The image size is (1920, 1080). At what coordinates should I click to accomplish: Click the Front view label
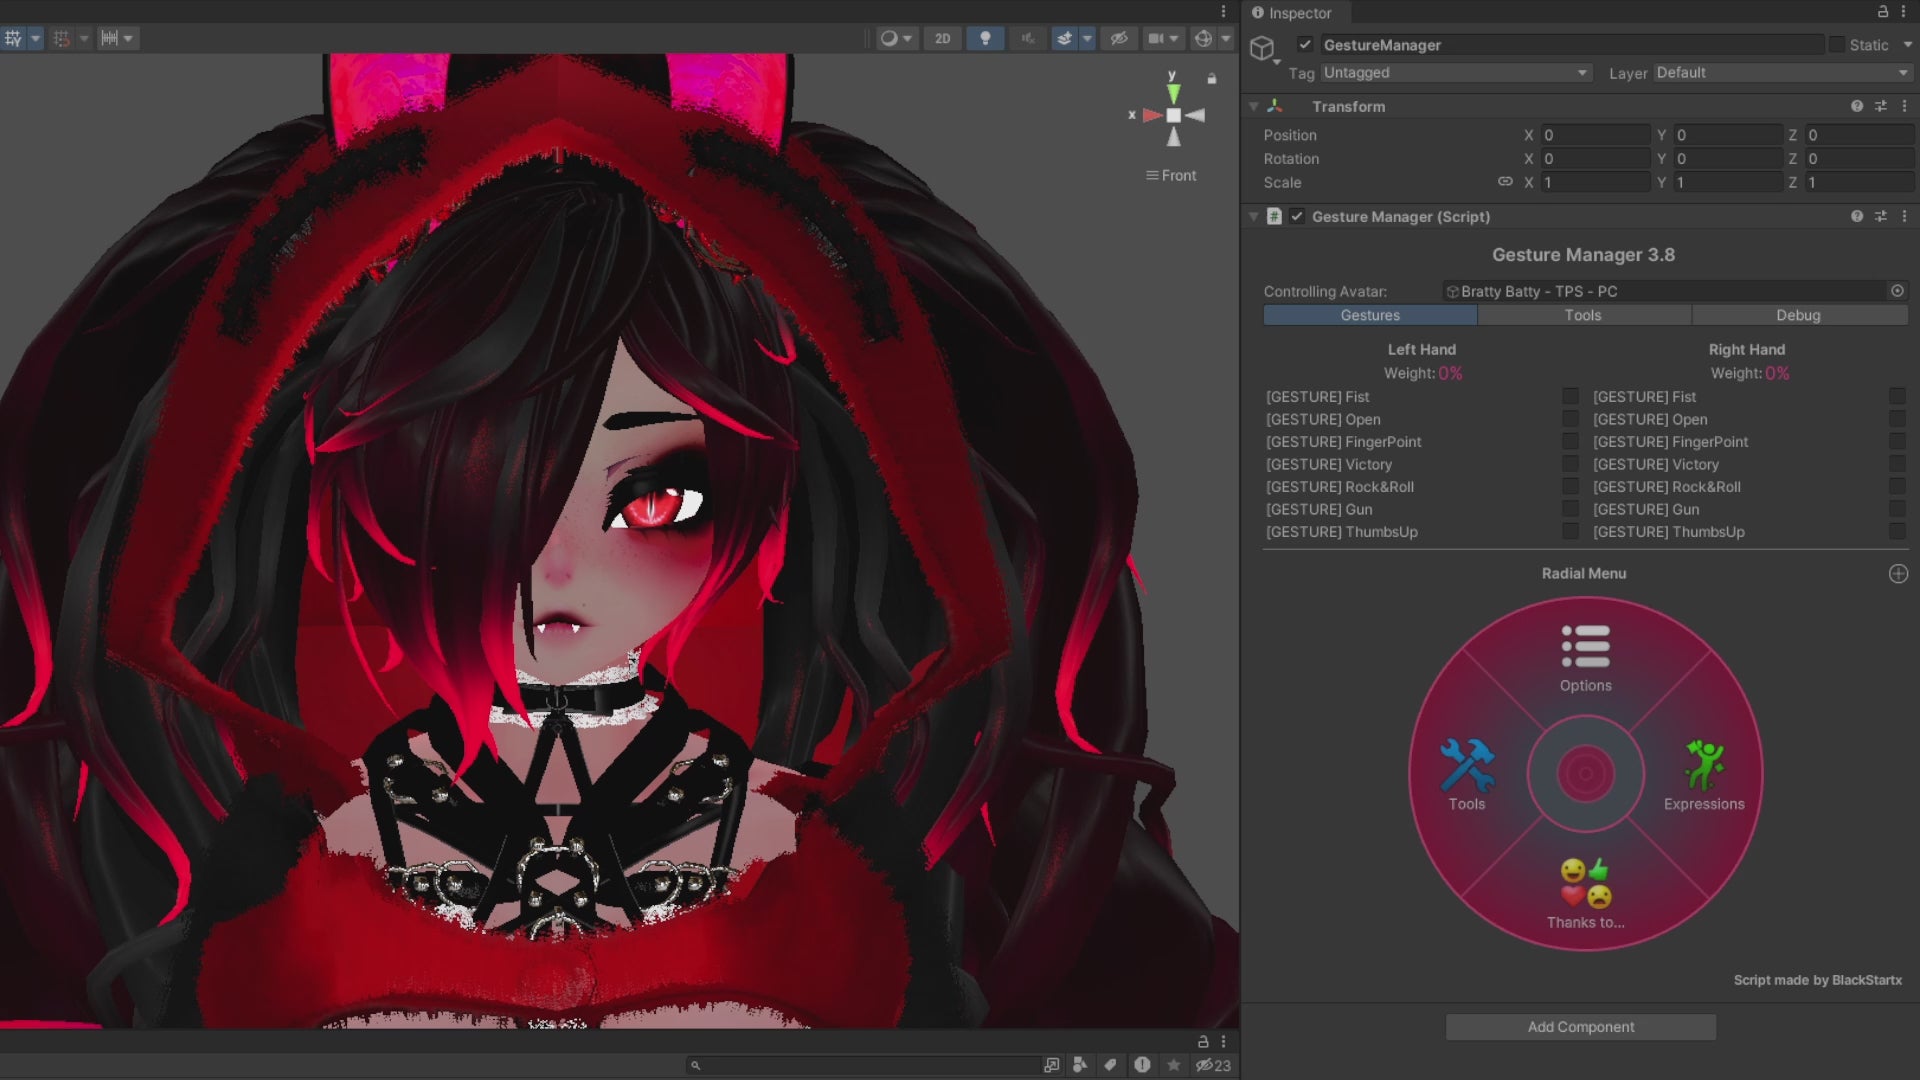[x=1171, y=175]
